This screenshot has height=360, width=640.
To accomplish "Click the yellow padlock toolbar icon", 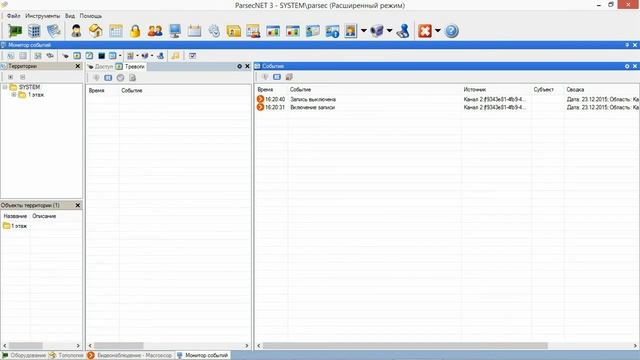I will 135,31.
